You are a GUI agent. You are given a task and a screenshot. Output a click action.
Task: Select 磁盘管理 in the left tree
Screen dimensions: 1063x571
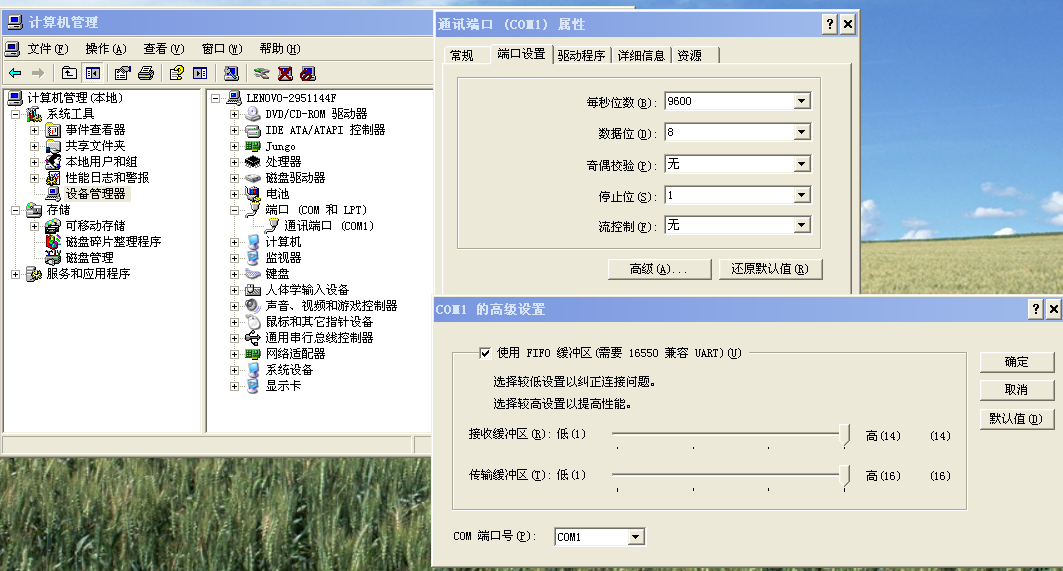point(89,257)
